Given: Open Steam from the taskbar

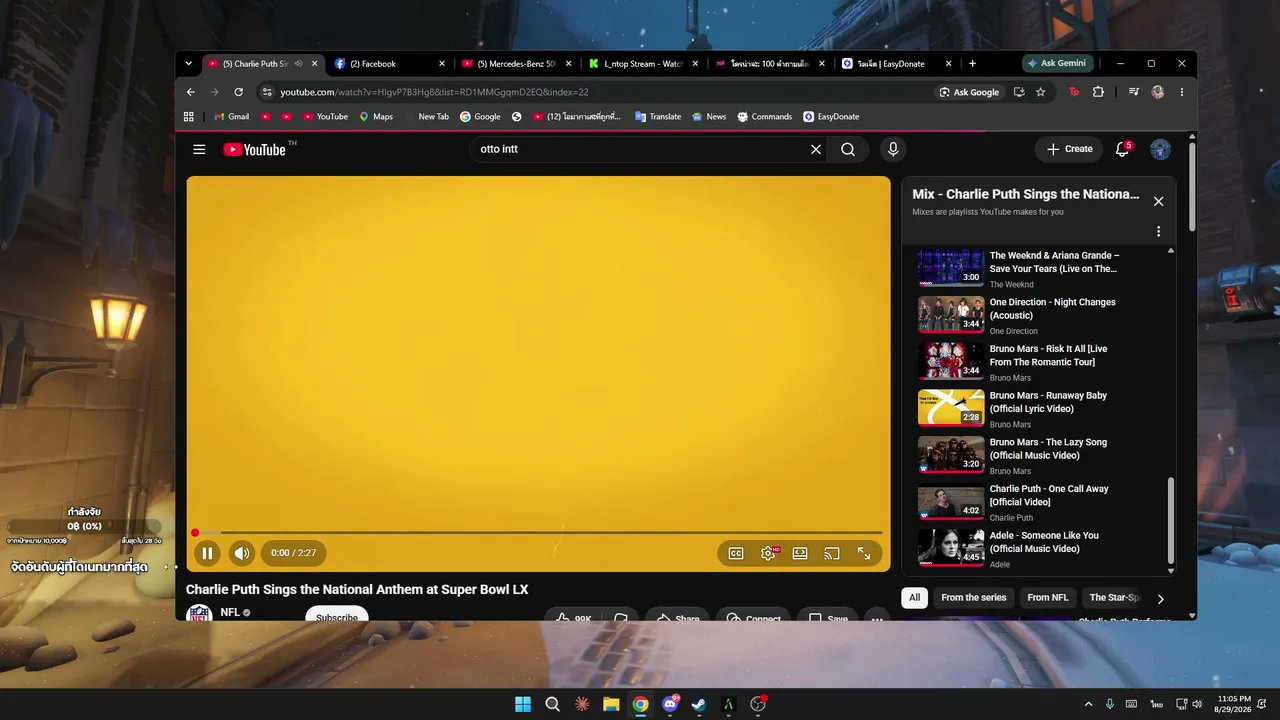Looking at the screenshot, I should pyautogui.click(x=699, y=704).
